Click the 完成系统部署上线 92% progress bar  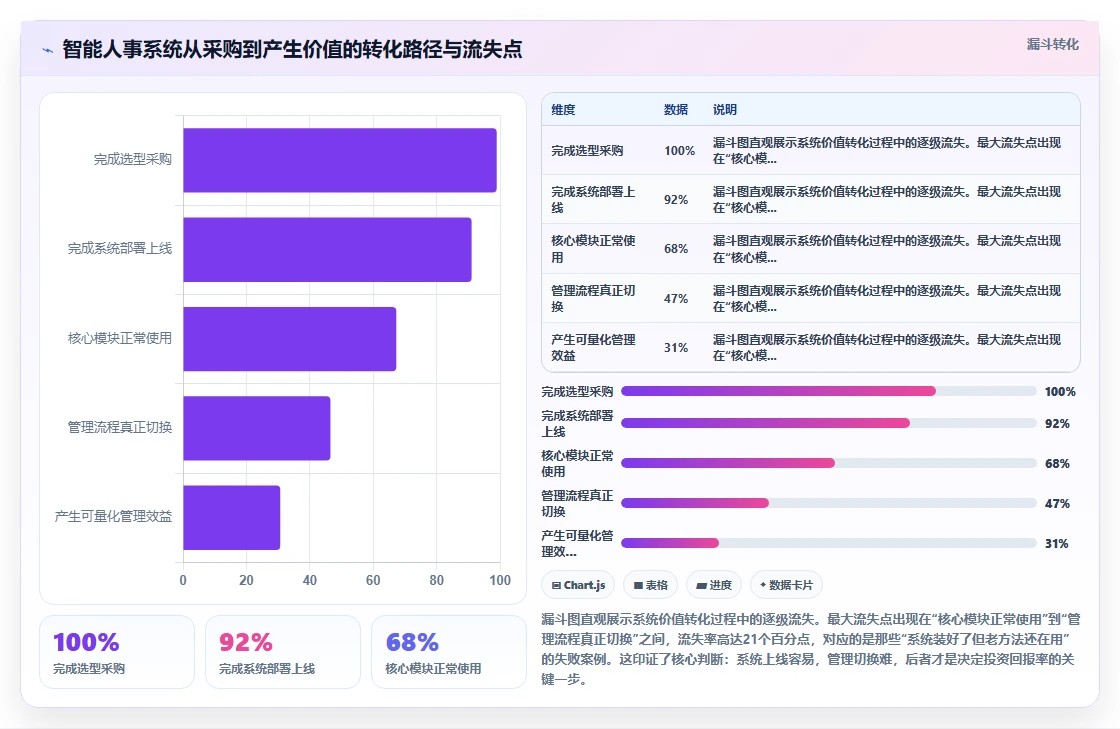829,423
